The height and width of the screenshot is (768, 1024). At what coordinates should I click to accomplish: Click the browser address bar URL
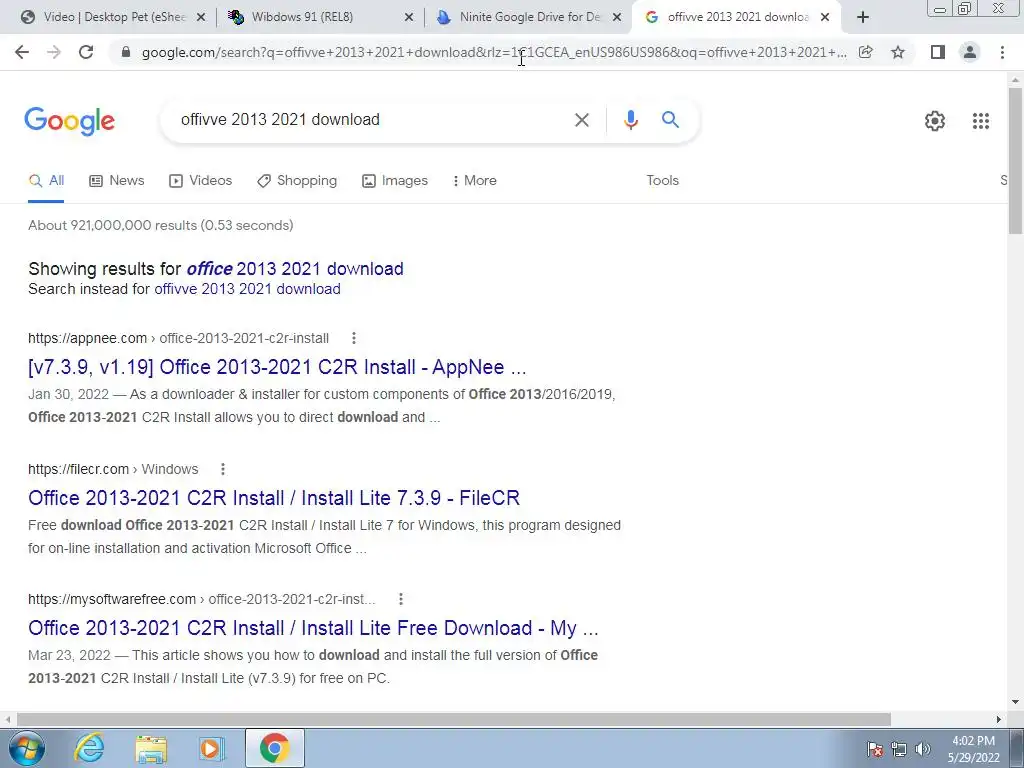[x=494, y=52]
